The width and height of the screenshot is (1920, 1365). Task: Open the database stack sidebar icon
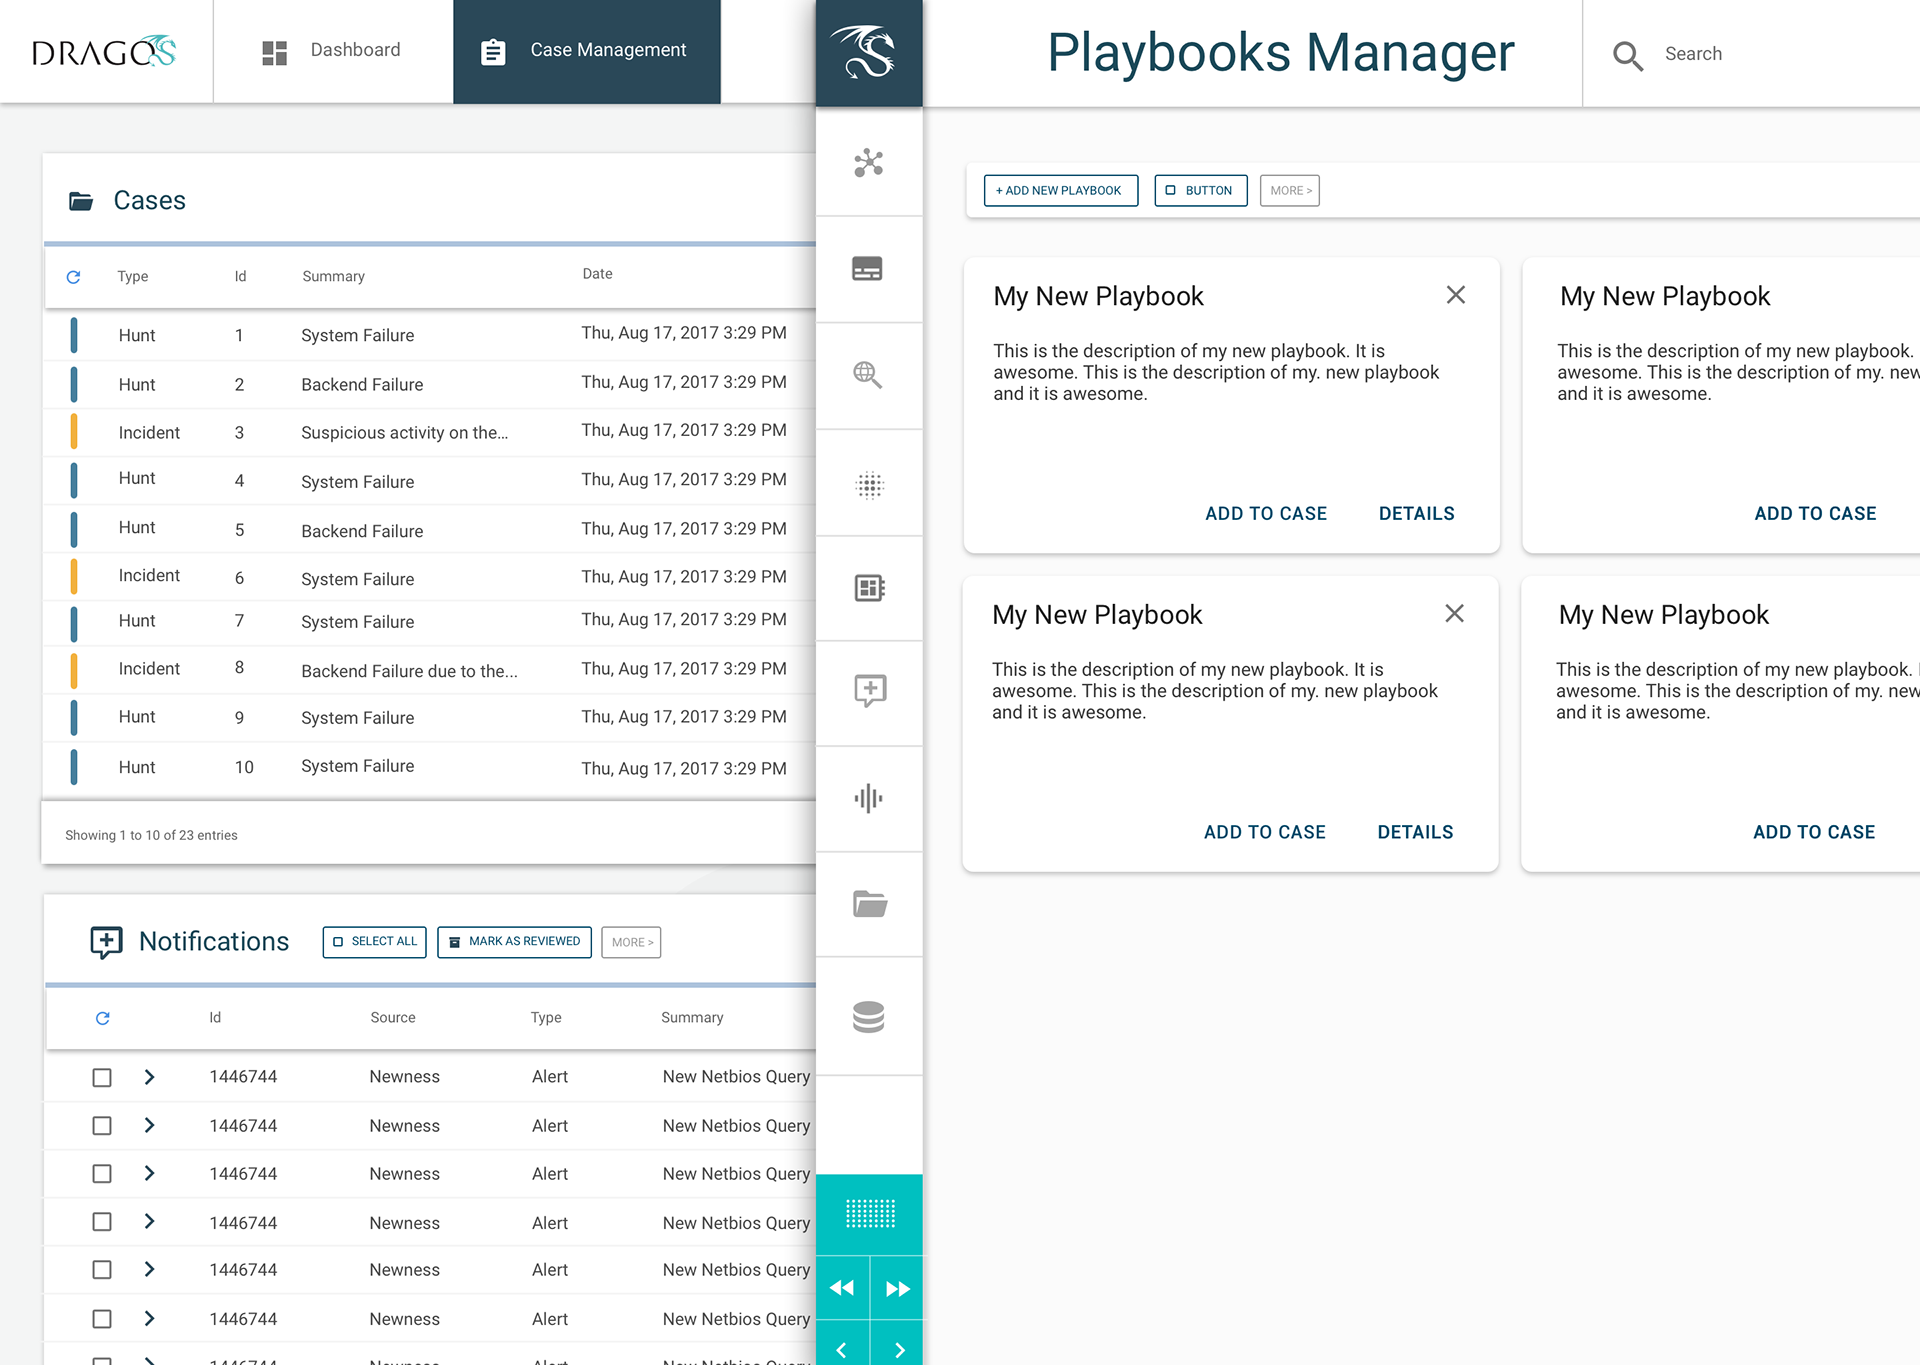869,1017
